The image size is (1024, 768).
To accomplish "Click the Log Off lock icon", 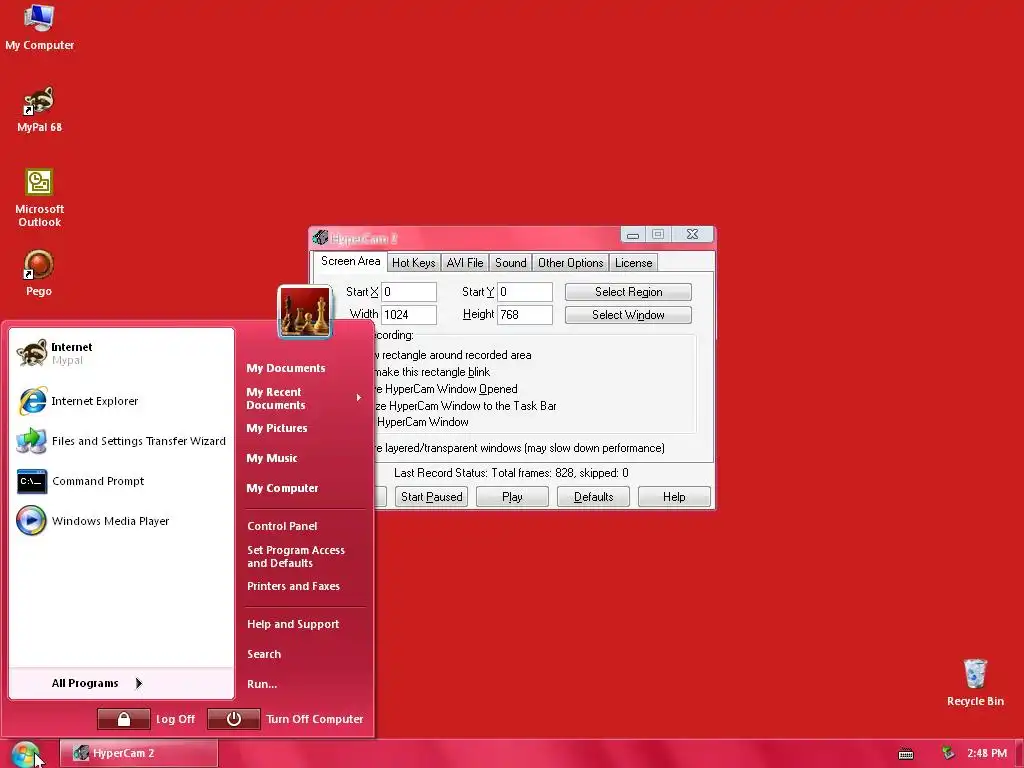I will pyautogui.click(x=123, y=719).
